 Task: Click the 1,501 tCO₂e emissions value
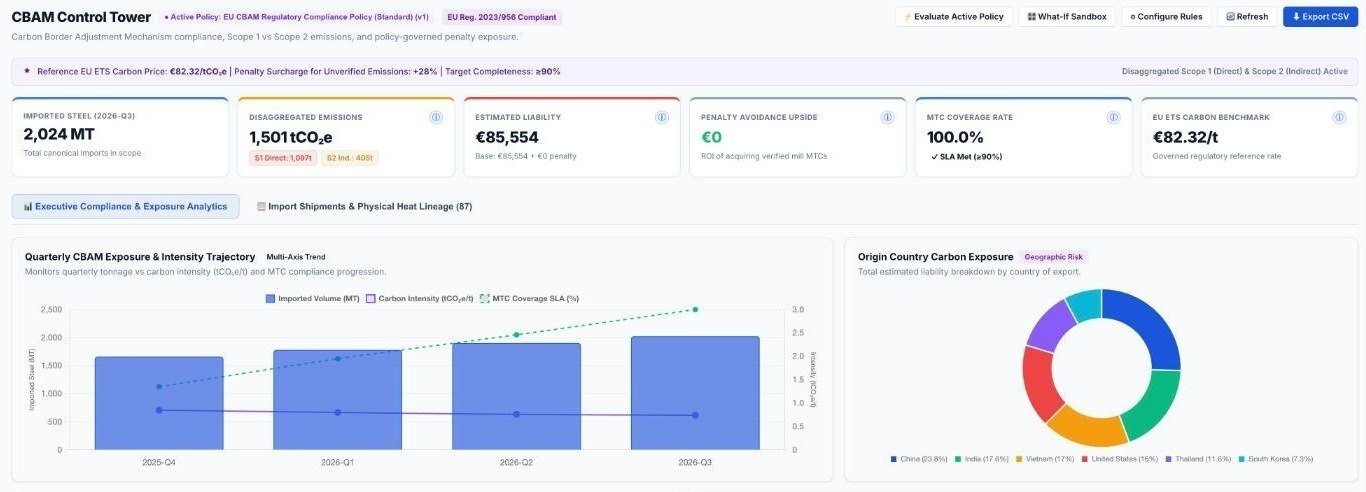291,137
